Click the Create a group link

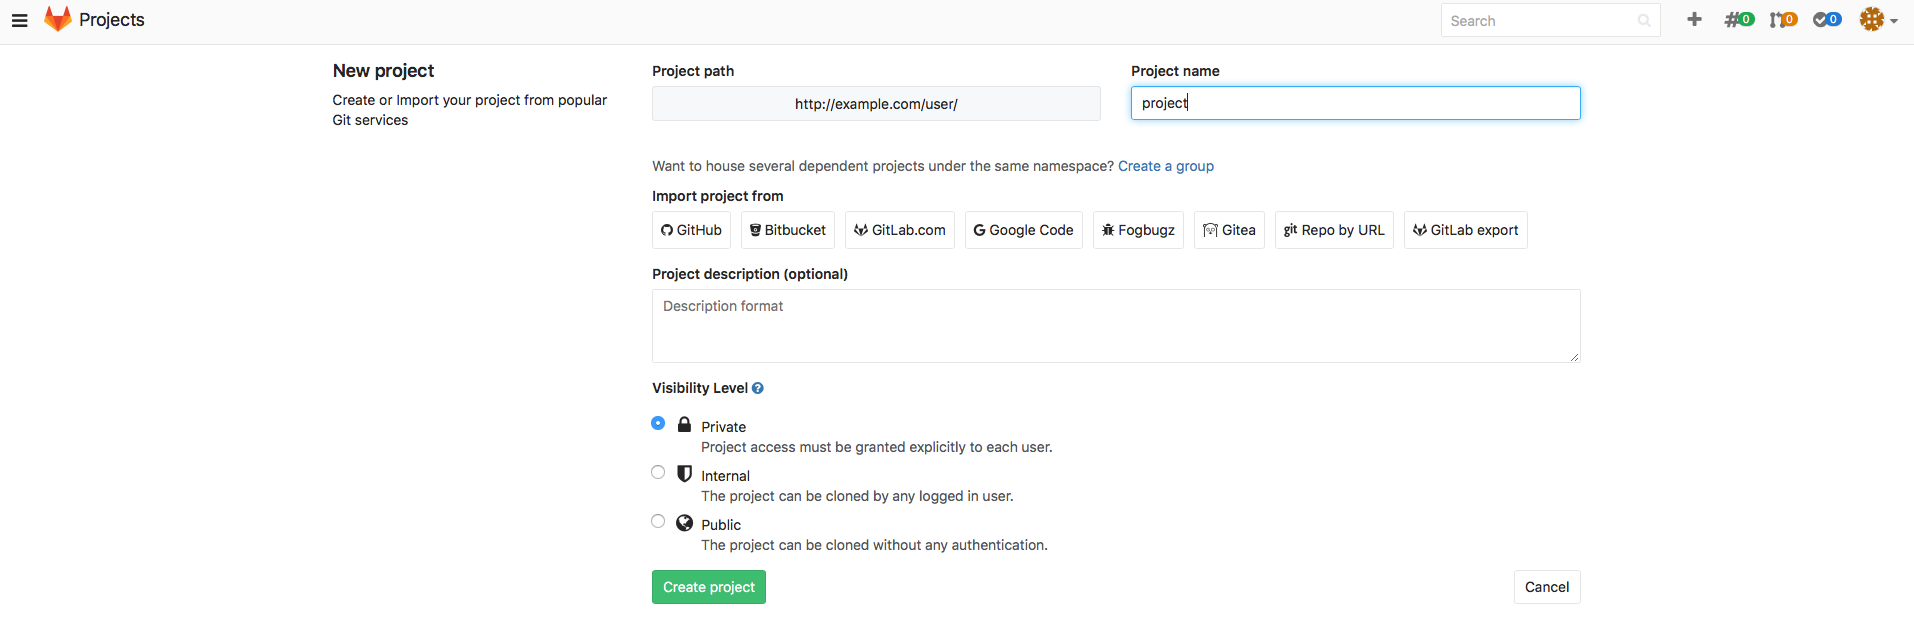1165,166
